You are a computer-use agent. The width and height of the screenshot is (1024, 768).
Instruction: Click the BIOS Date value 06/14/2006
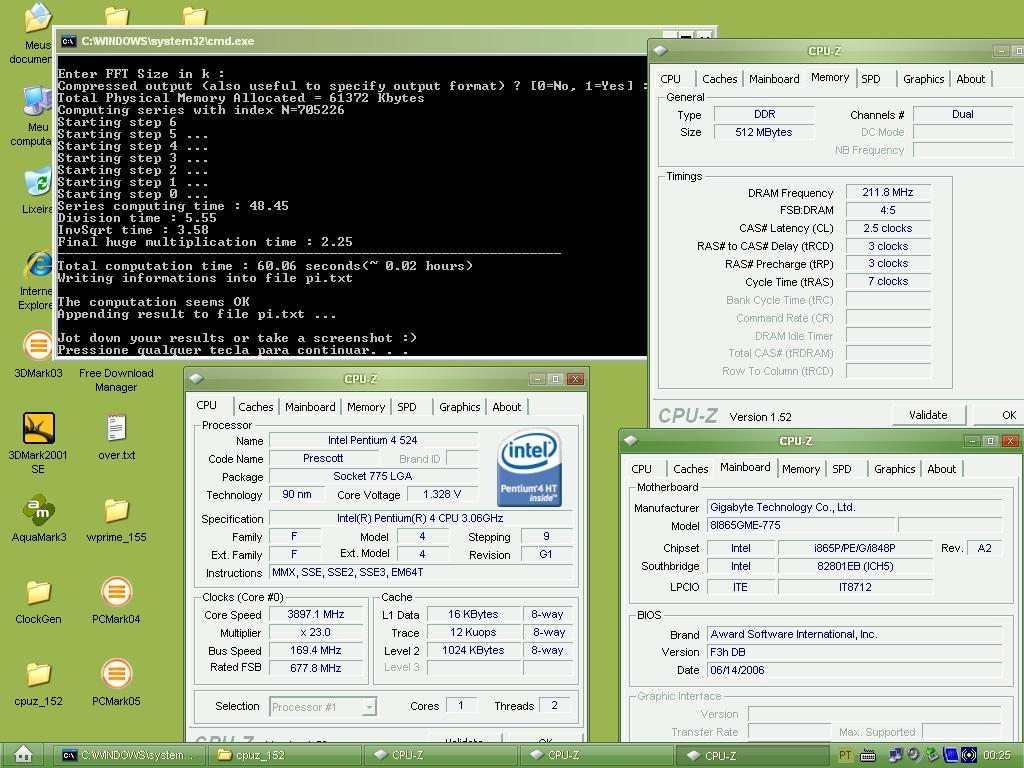[x=854, y=670]
